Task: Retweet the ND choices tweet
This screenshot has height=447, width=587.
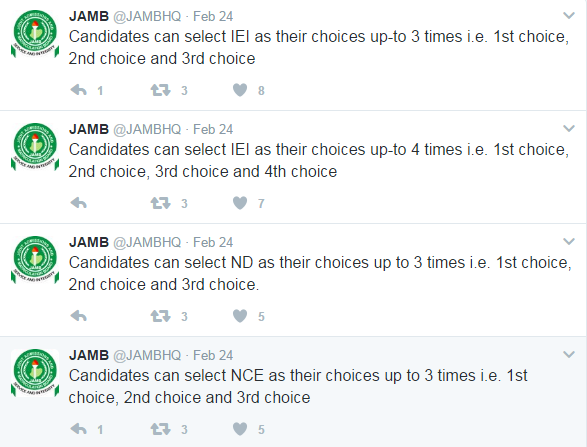Action: (x=161, y=316)
